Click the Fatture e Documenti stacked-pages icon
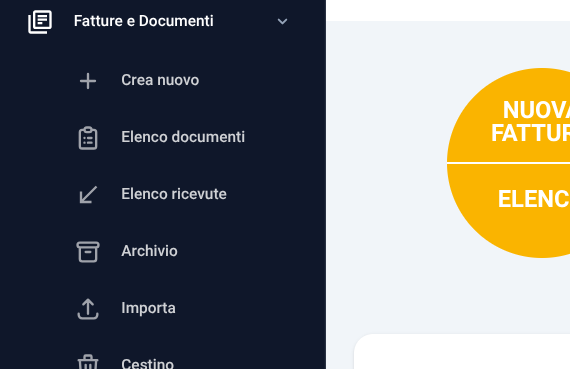Screen dimensions: 570x369 40,22
